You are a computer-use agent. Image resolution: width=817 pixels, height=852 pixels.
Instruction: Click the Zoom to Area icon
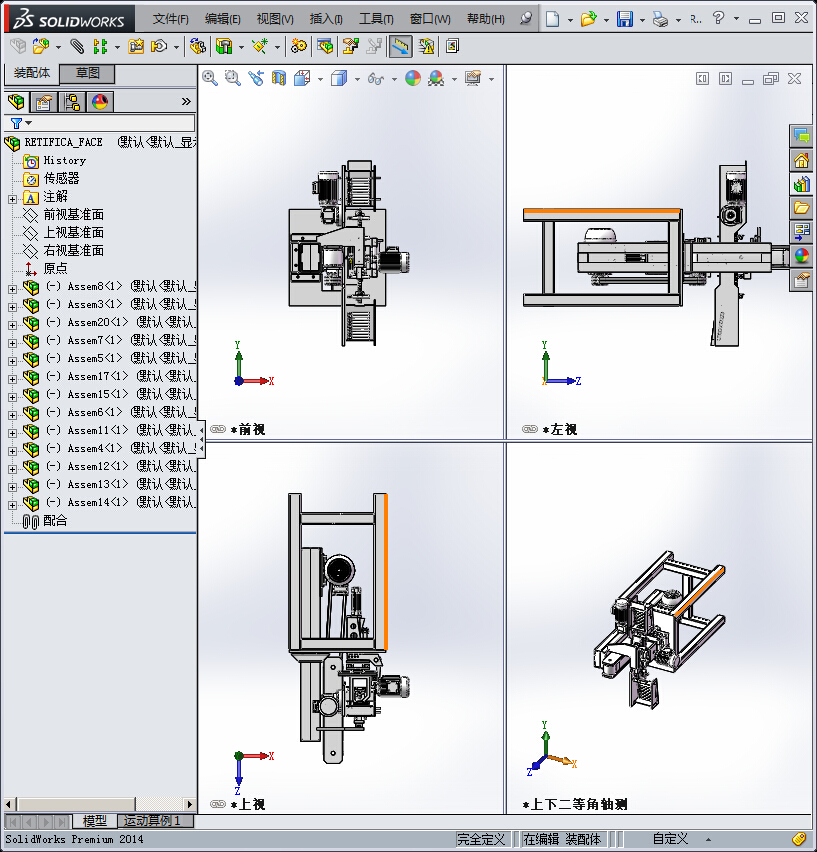click(233, 78)
